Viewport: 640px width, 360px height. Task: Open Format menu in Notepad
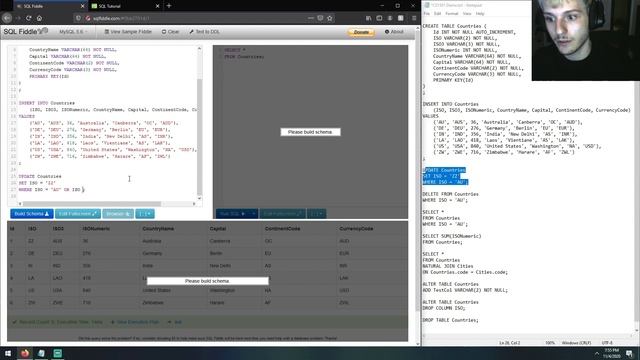coord(452,13)
